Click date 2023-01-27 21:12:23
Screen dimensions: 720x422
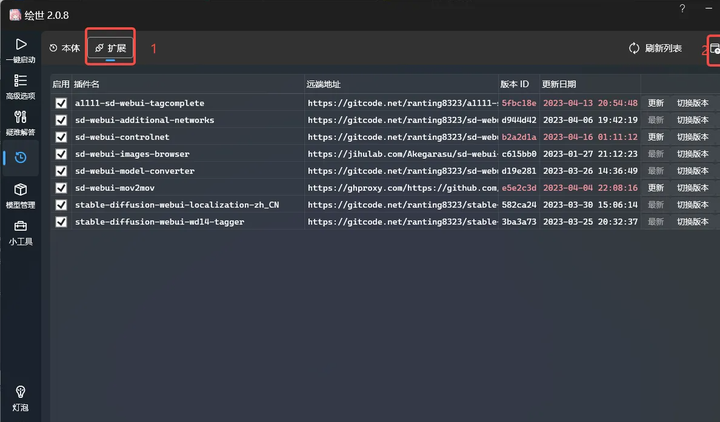tap(591, 154)
